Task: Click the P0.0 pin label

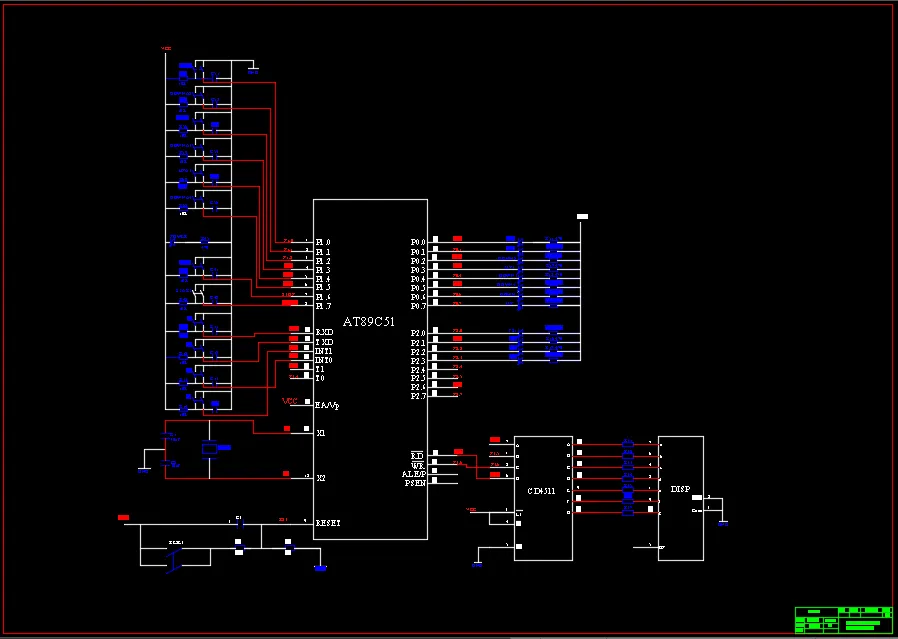Action: tap(418, 243)
